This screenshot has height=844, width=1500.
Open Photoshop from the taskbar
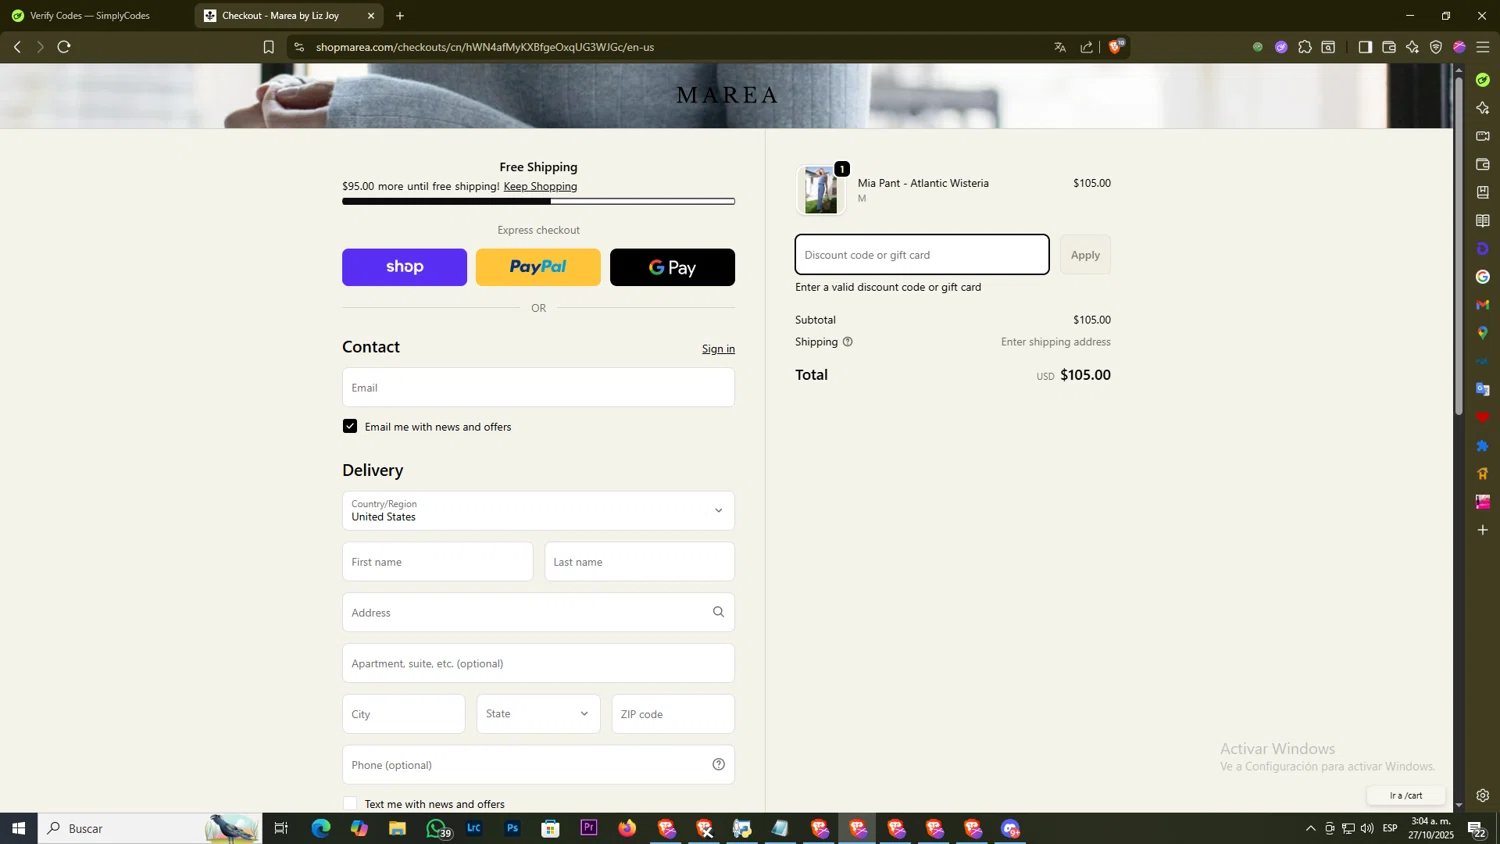(x=512, y=828)
